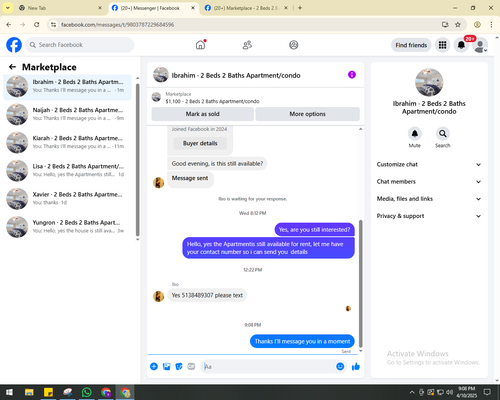Open the taskbar clock and date
This screenshot has width=500, height=400.
click(466, 392)
